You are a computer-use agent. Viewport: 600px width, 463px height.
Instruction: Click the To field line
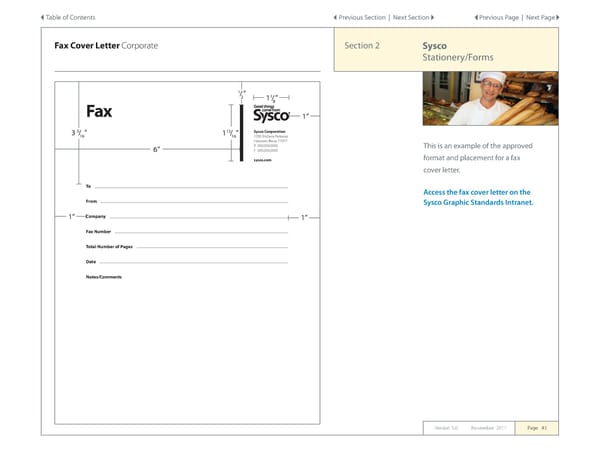click(190, 187)
